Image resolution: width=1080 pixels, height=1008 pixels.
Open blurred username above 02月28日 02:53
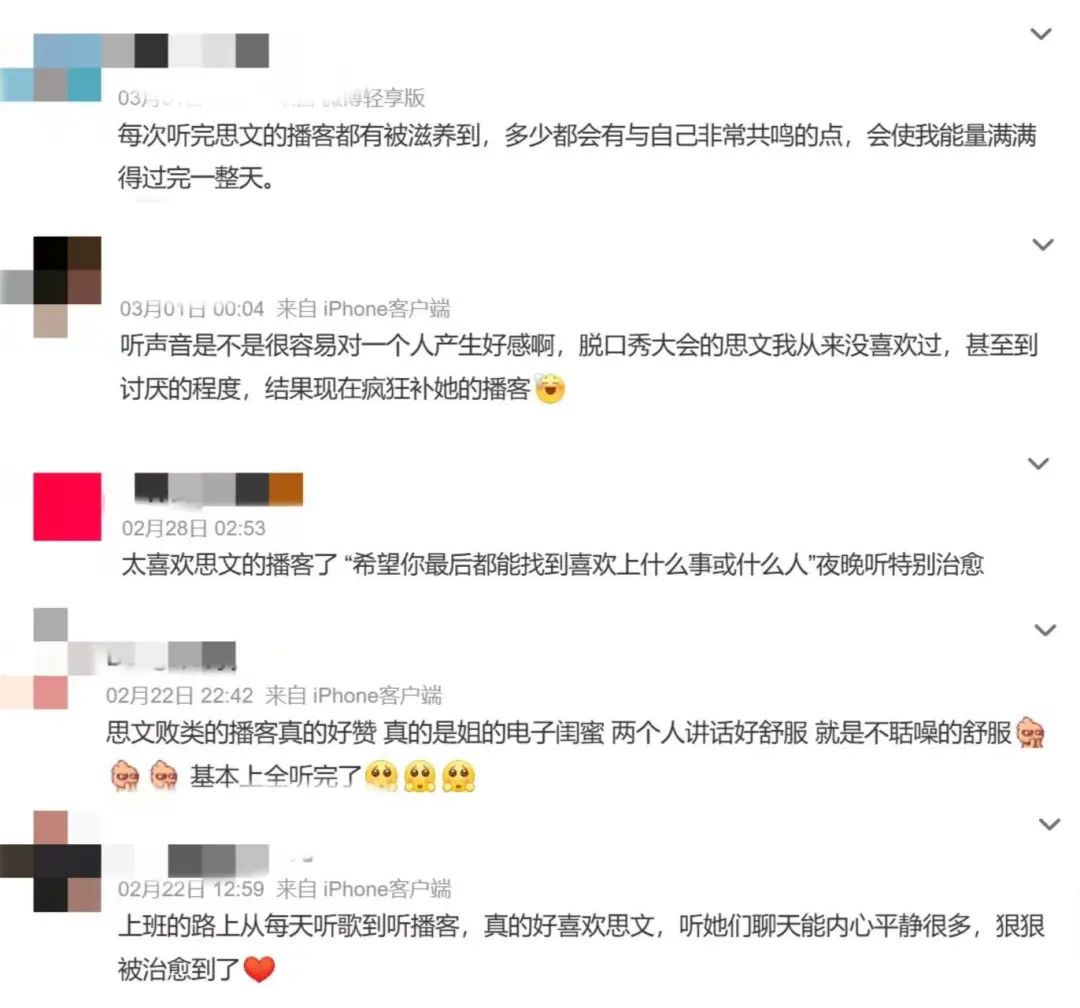pos(218,489)
